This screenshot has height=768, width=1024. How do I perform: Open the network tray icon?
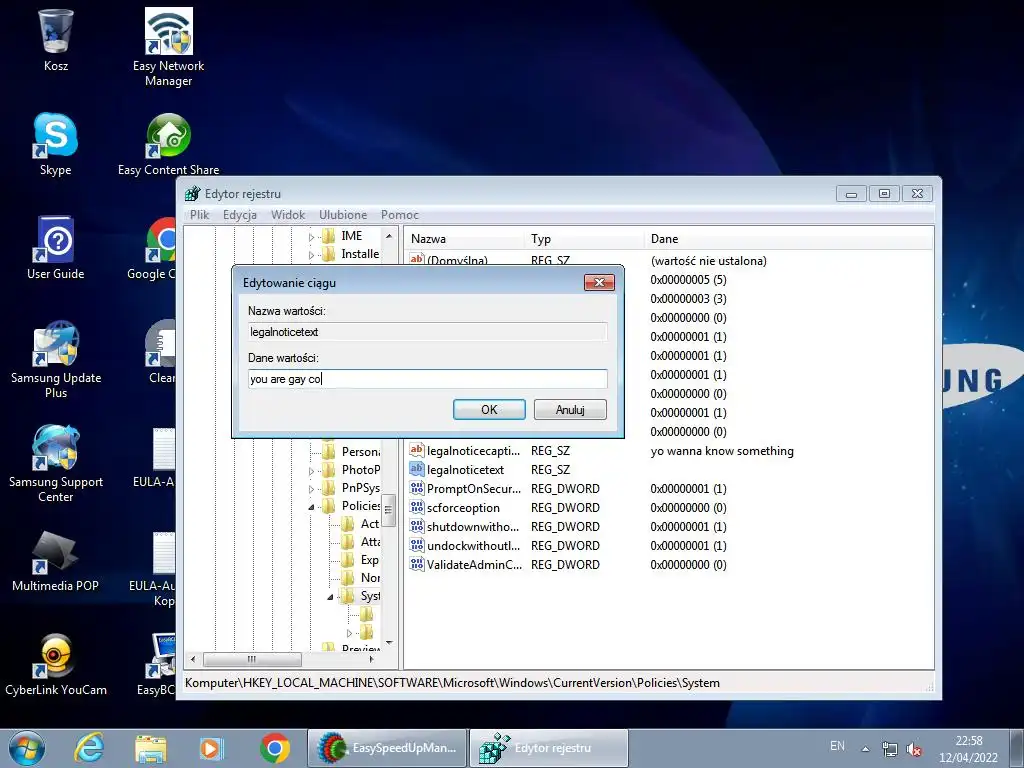(889, 748)
